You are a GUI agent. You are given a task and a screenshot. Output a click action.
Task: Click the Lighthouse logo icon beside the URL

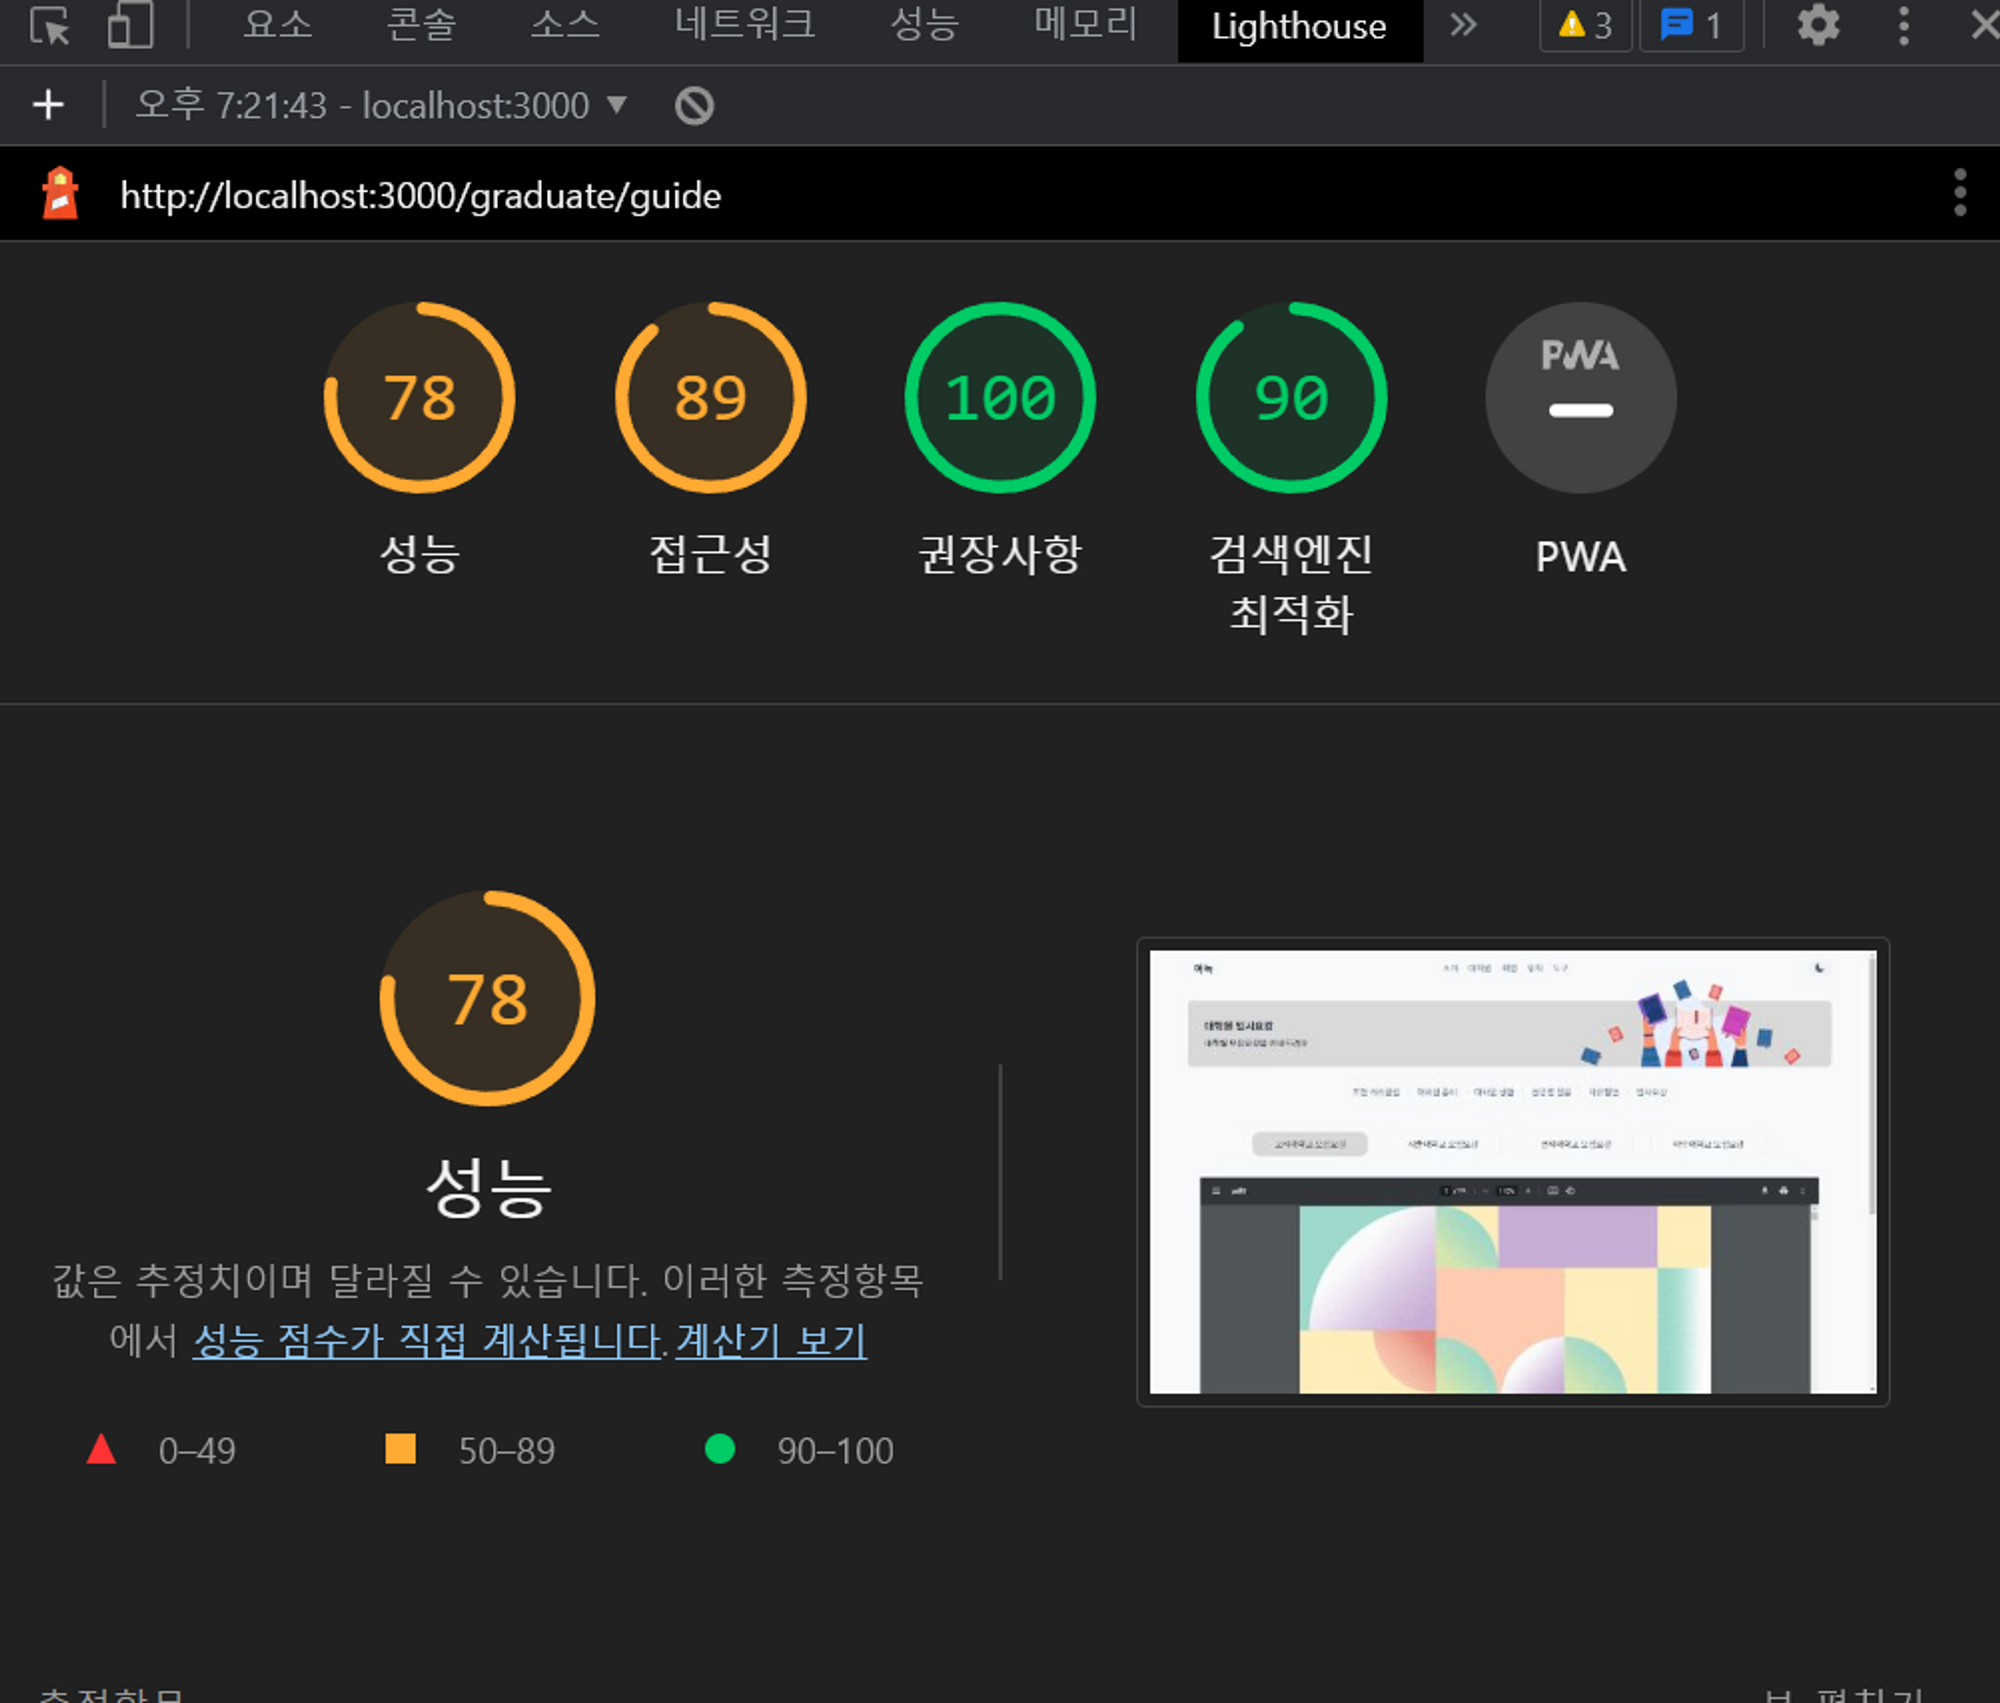coord(61,193)
